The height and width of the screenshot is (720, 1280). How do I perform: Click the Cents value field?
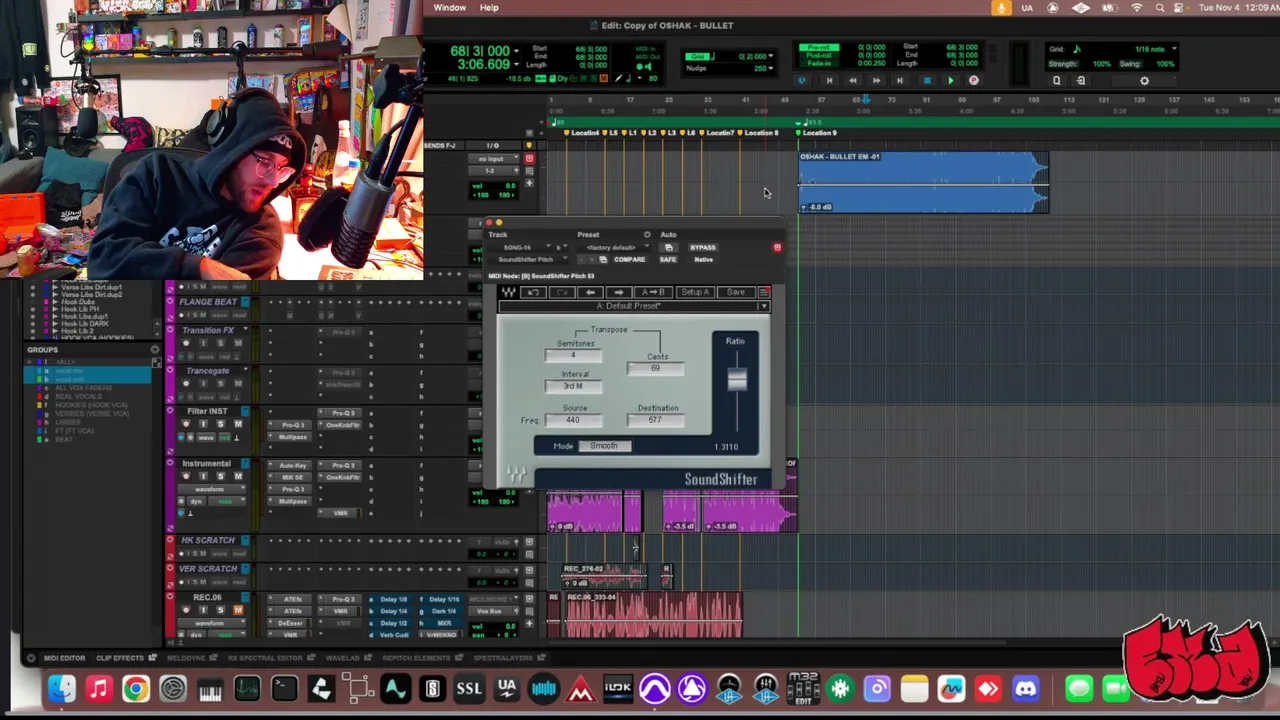(x=655, y=369)
